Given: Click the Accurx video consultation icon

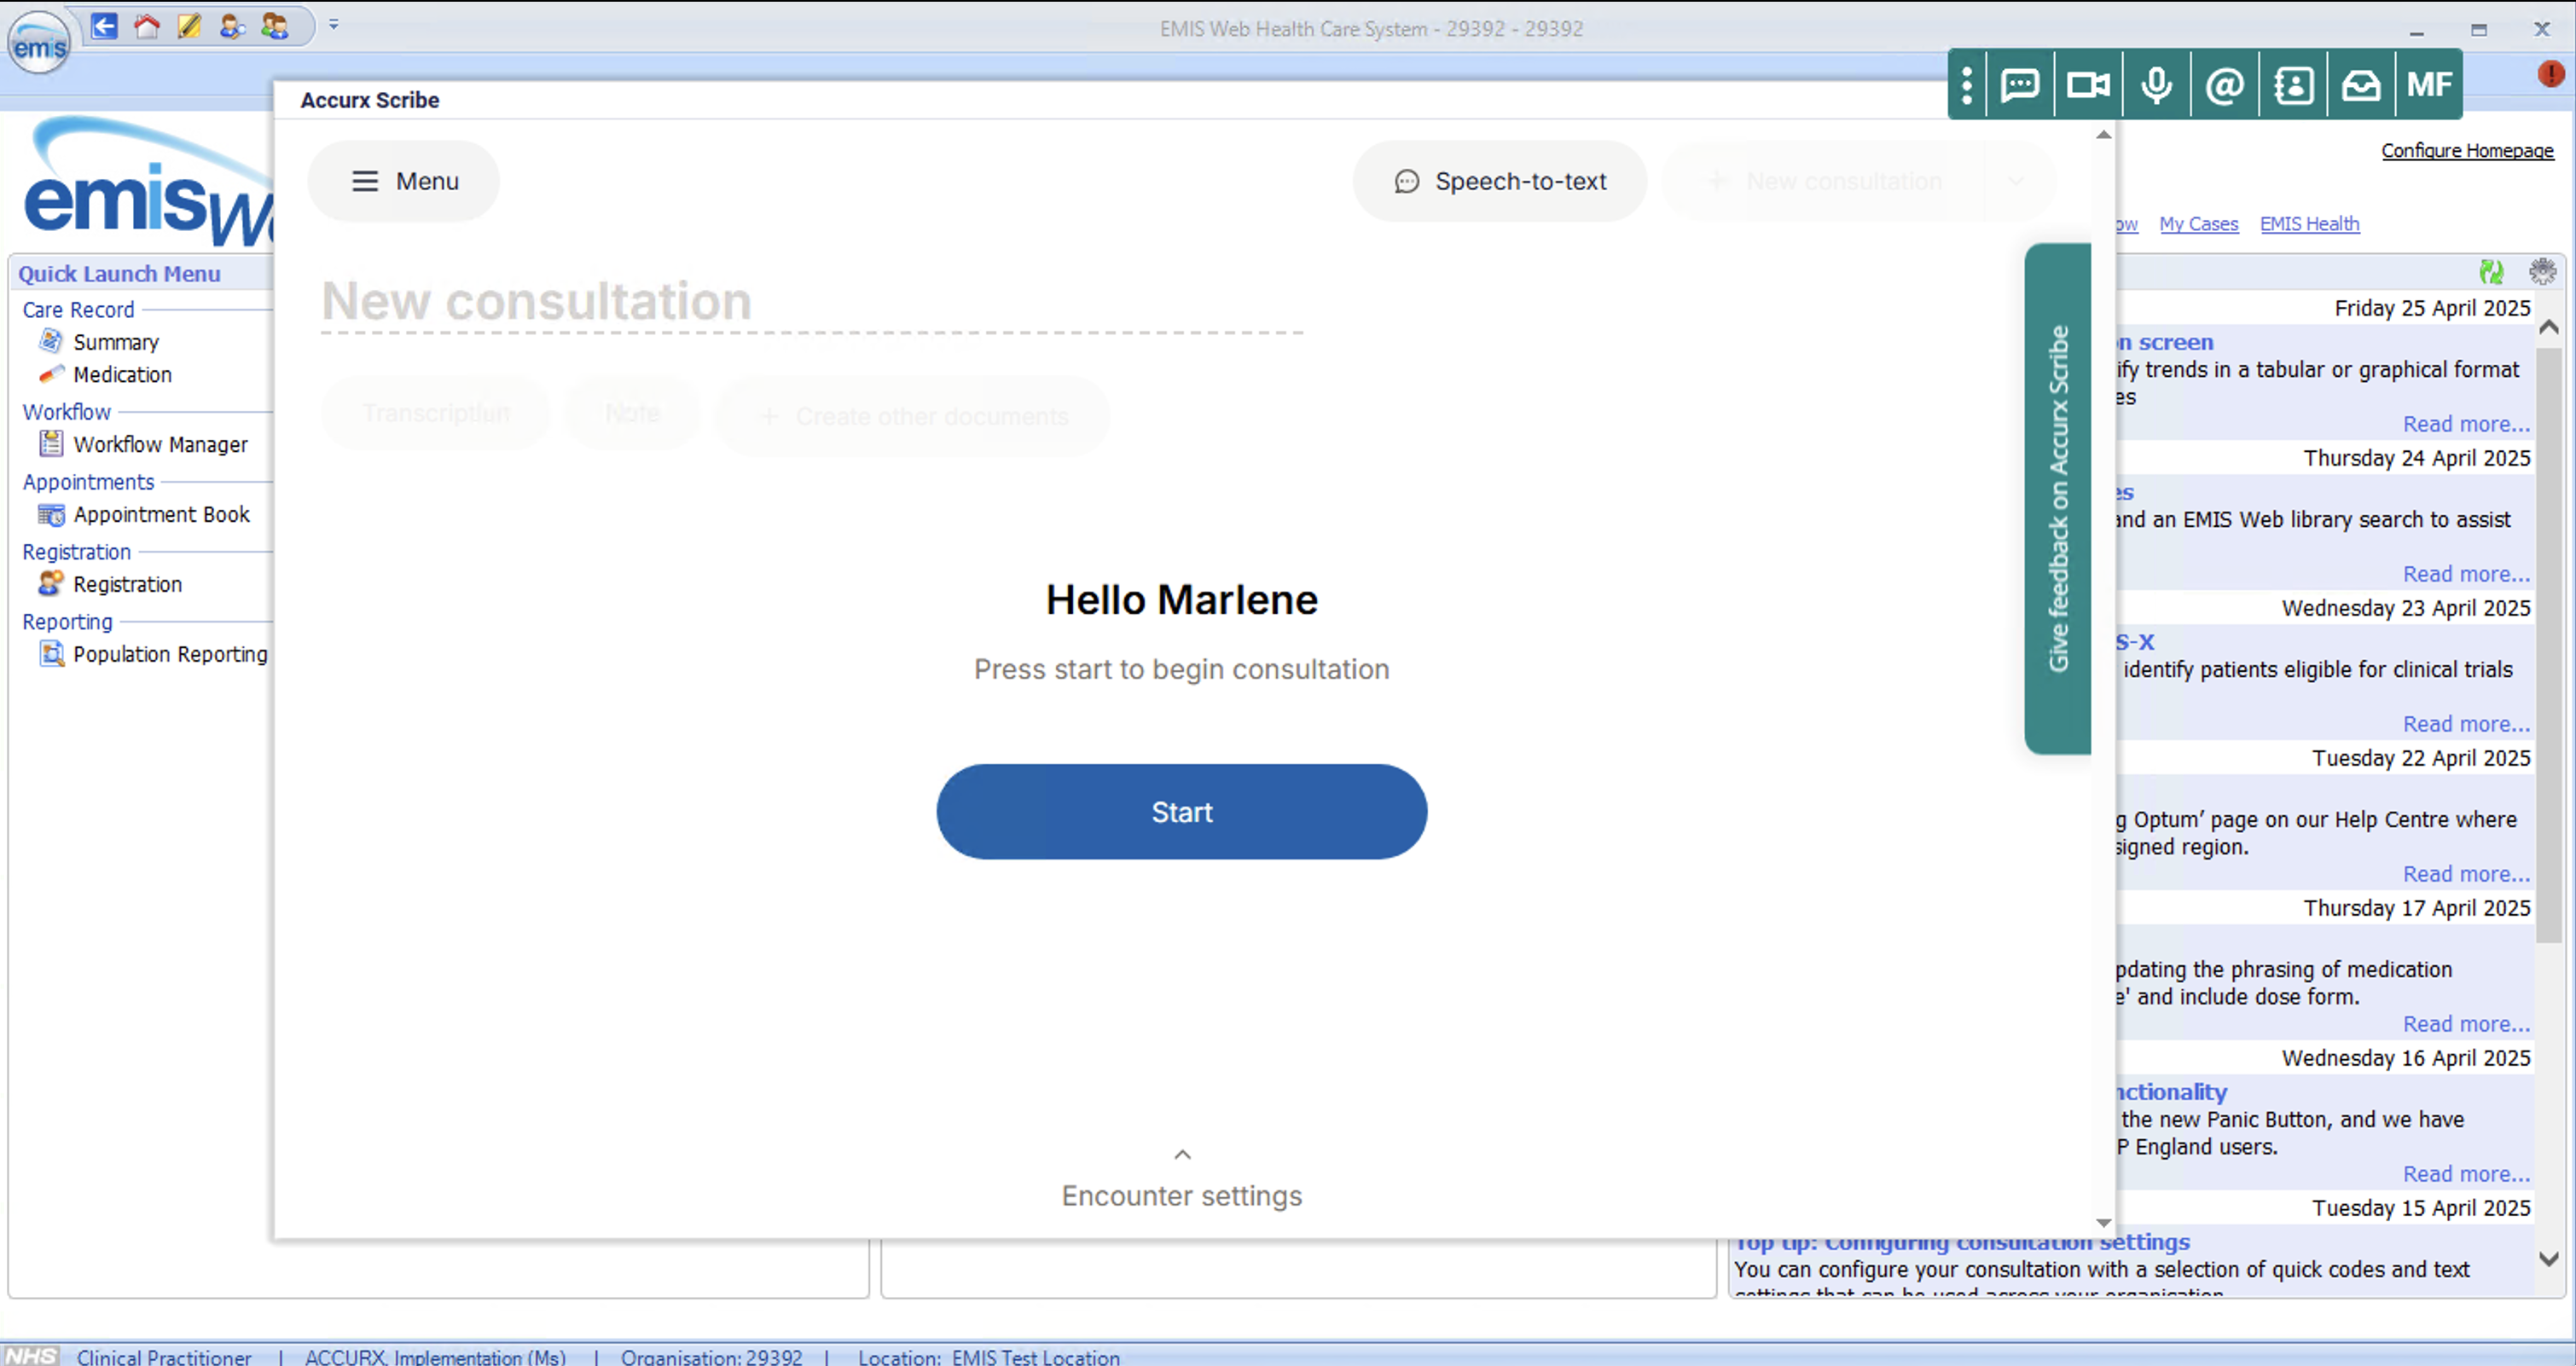Looking at the screenshot, I should pos(2088,85).
